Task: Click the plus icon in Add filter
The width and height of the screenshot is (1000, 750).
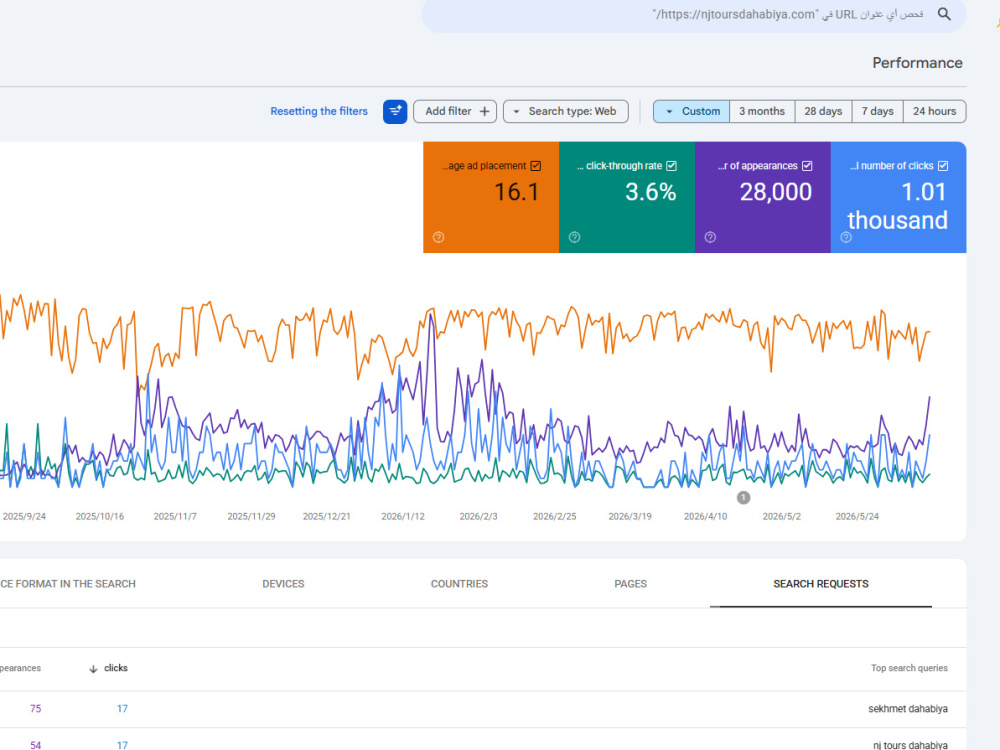Action: pos(485,112)
